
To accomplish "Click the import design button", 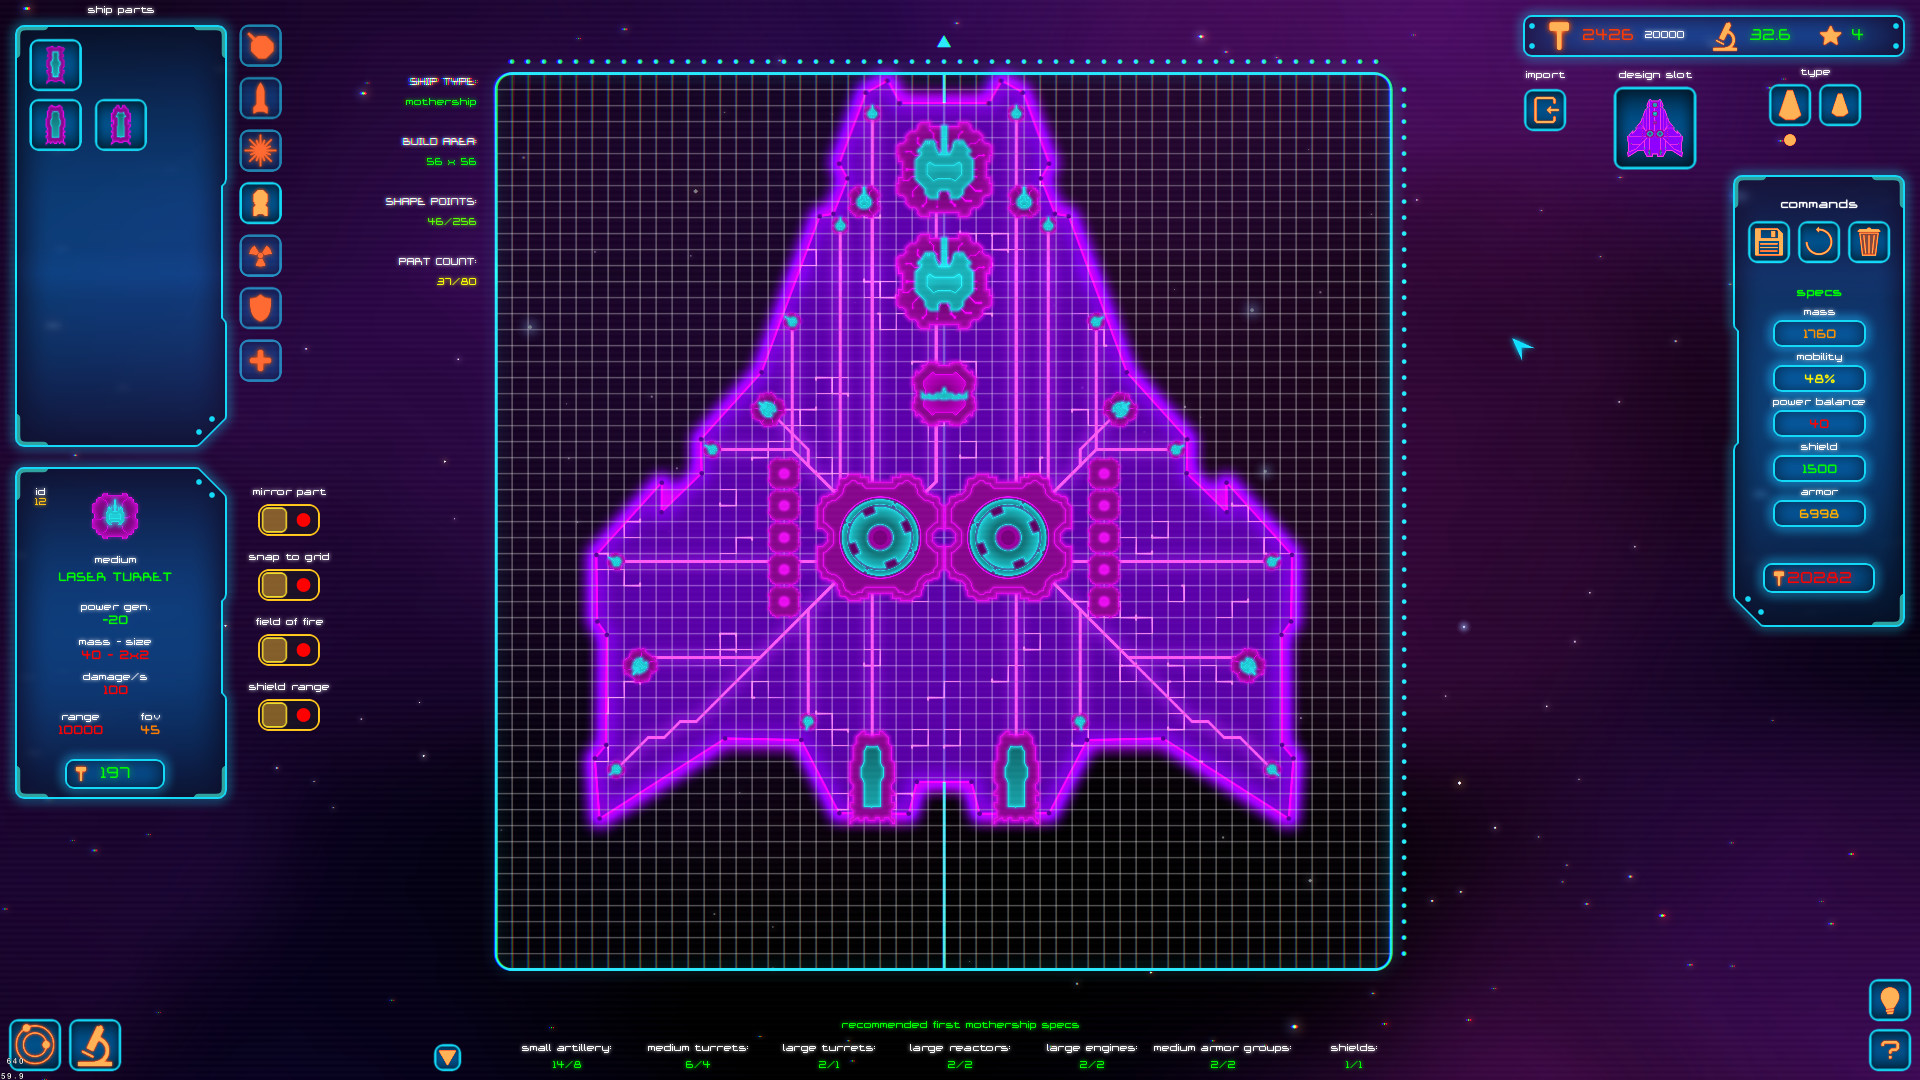I will 1545,110.
